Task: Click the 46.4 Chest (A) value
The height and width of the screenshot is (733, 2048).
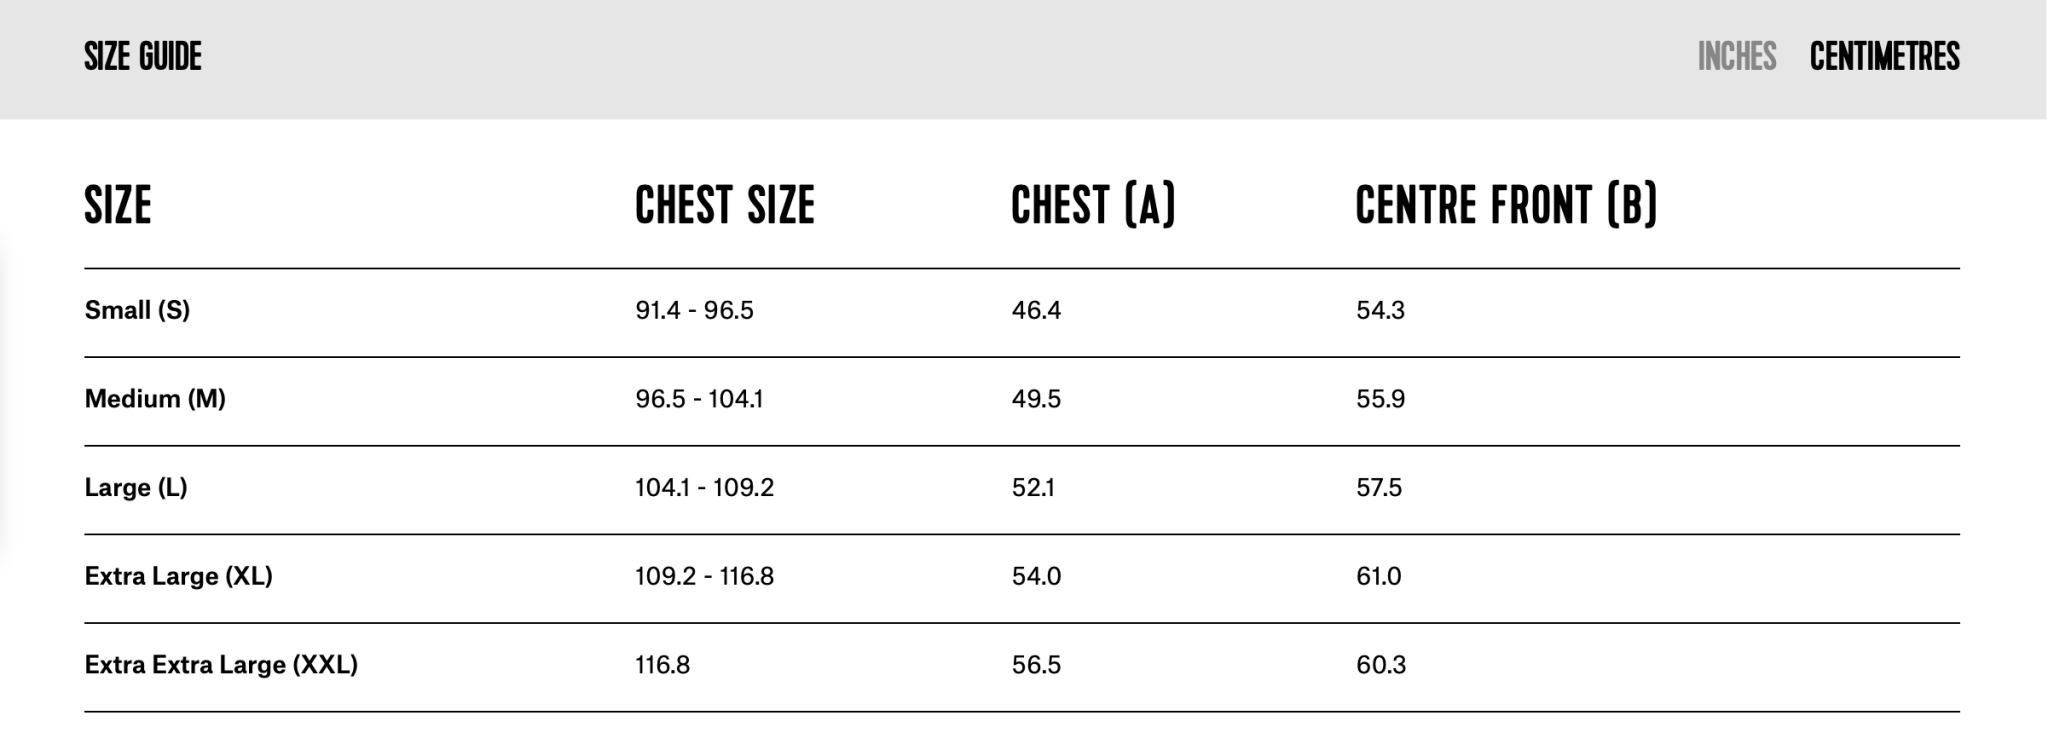Action: pos(1036,310)
